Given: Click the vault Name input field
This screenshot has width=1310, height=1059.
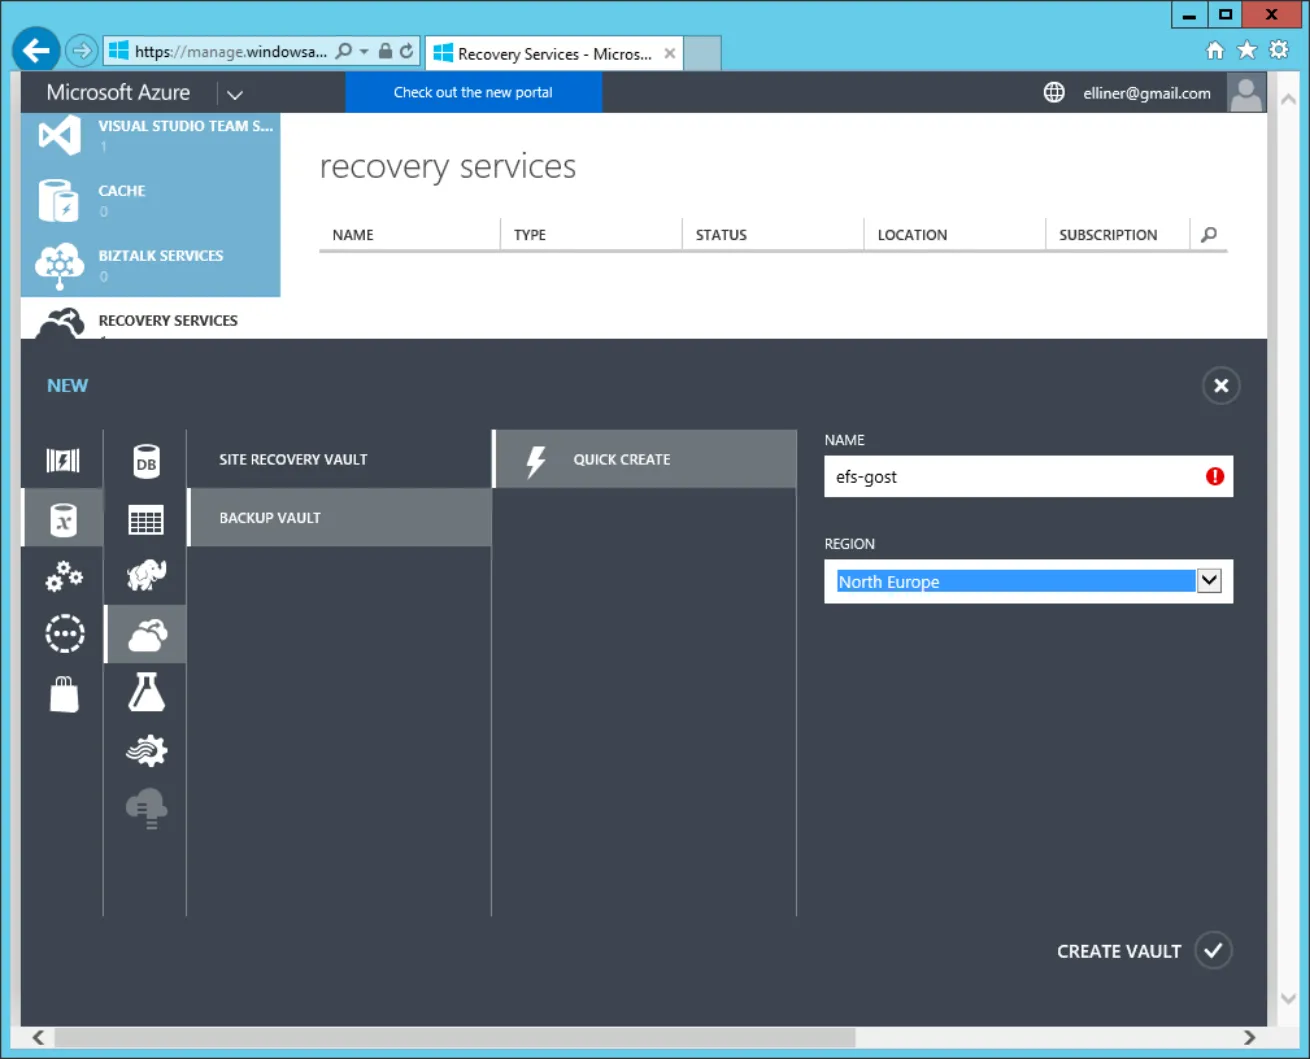Looking at the screenshot, I should 1028,476.
